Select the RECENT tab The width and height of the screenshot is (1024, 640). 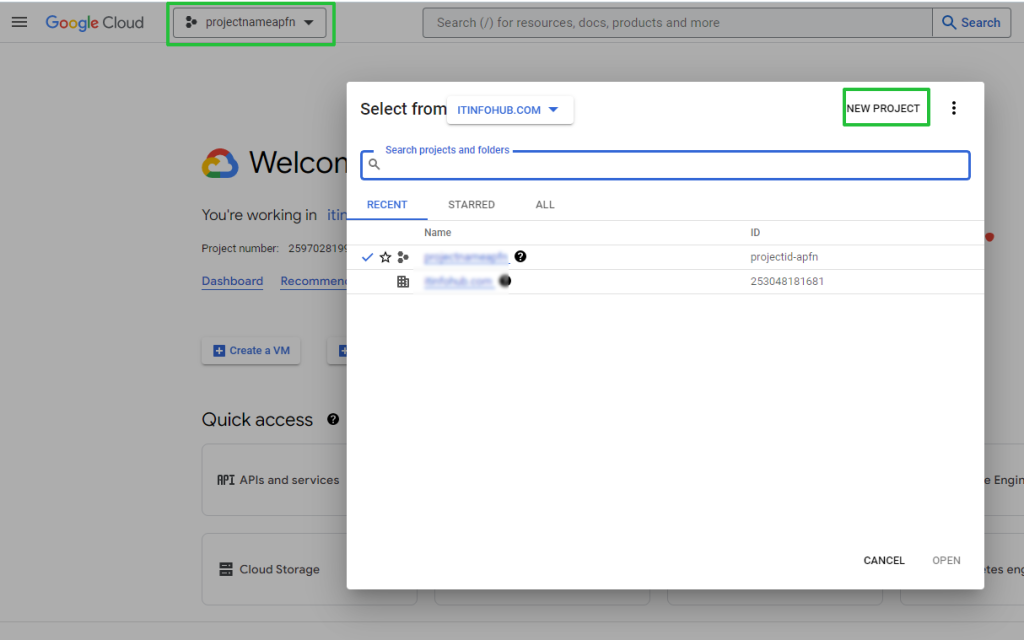coord(388,204)
